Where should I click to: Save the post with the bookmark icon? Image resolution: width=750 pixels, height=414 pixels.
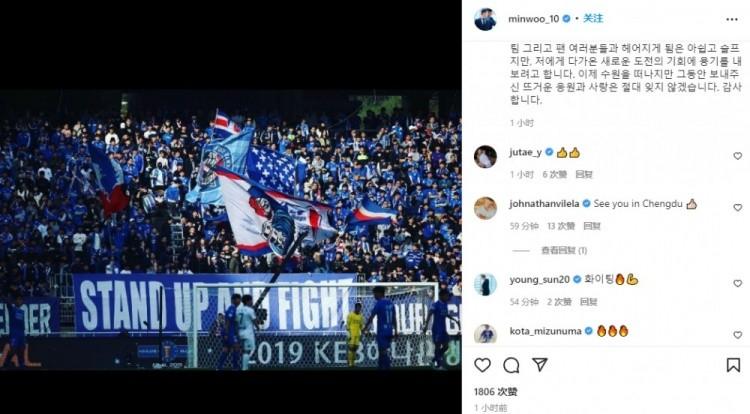pyautogui.click(x=733, y=365)
